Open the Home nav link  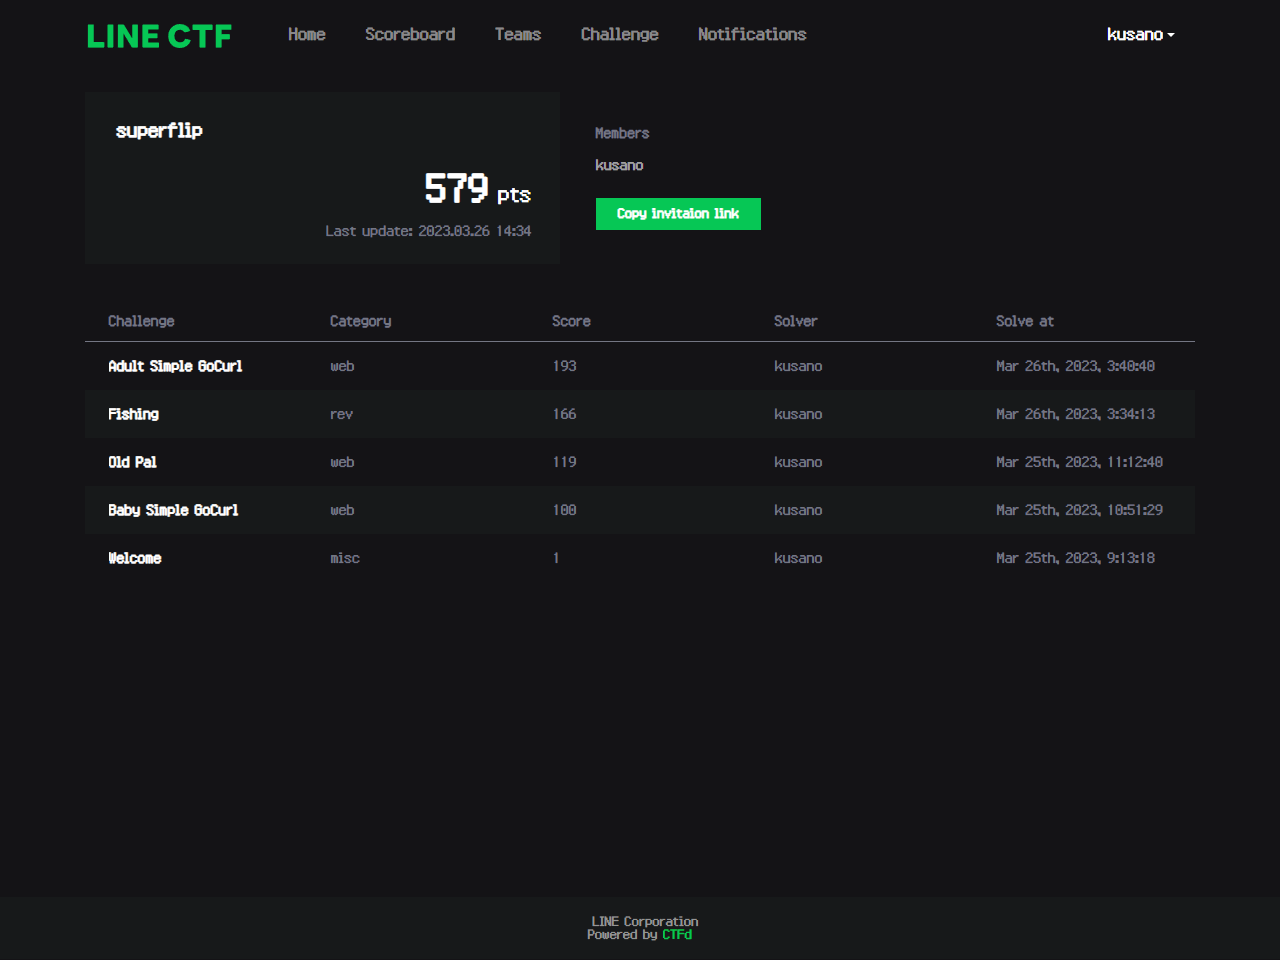tap(307, 34)
